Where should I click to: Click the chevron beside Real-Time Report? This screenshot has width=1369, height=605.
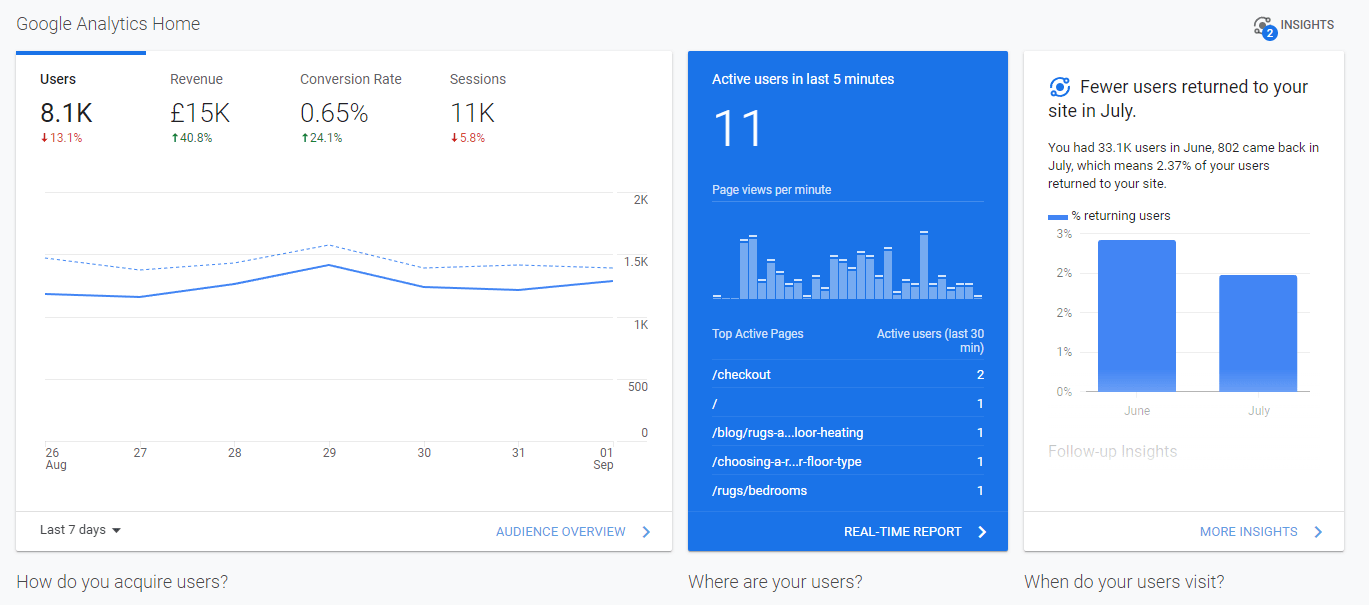(982, 532)
